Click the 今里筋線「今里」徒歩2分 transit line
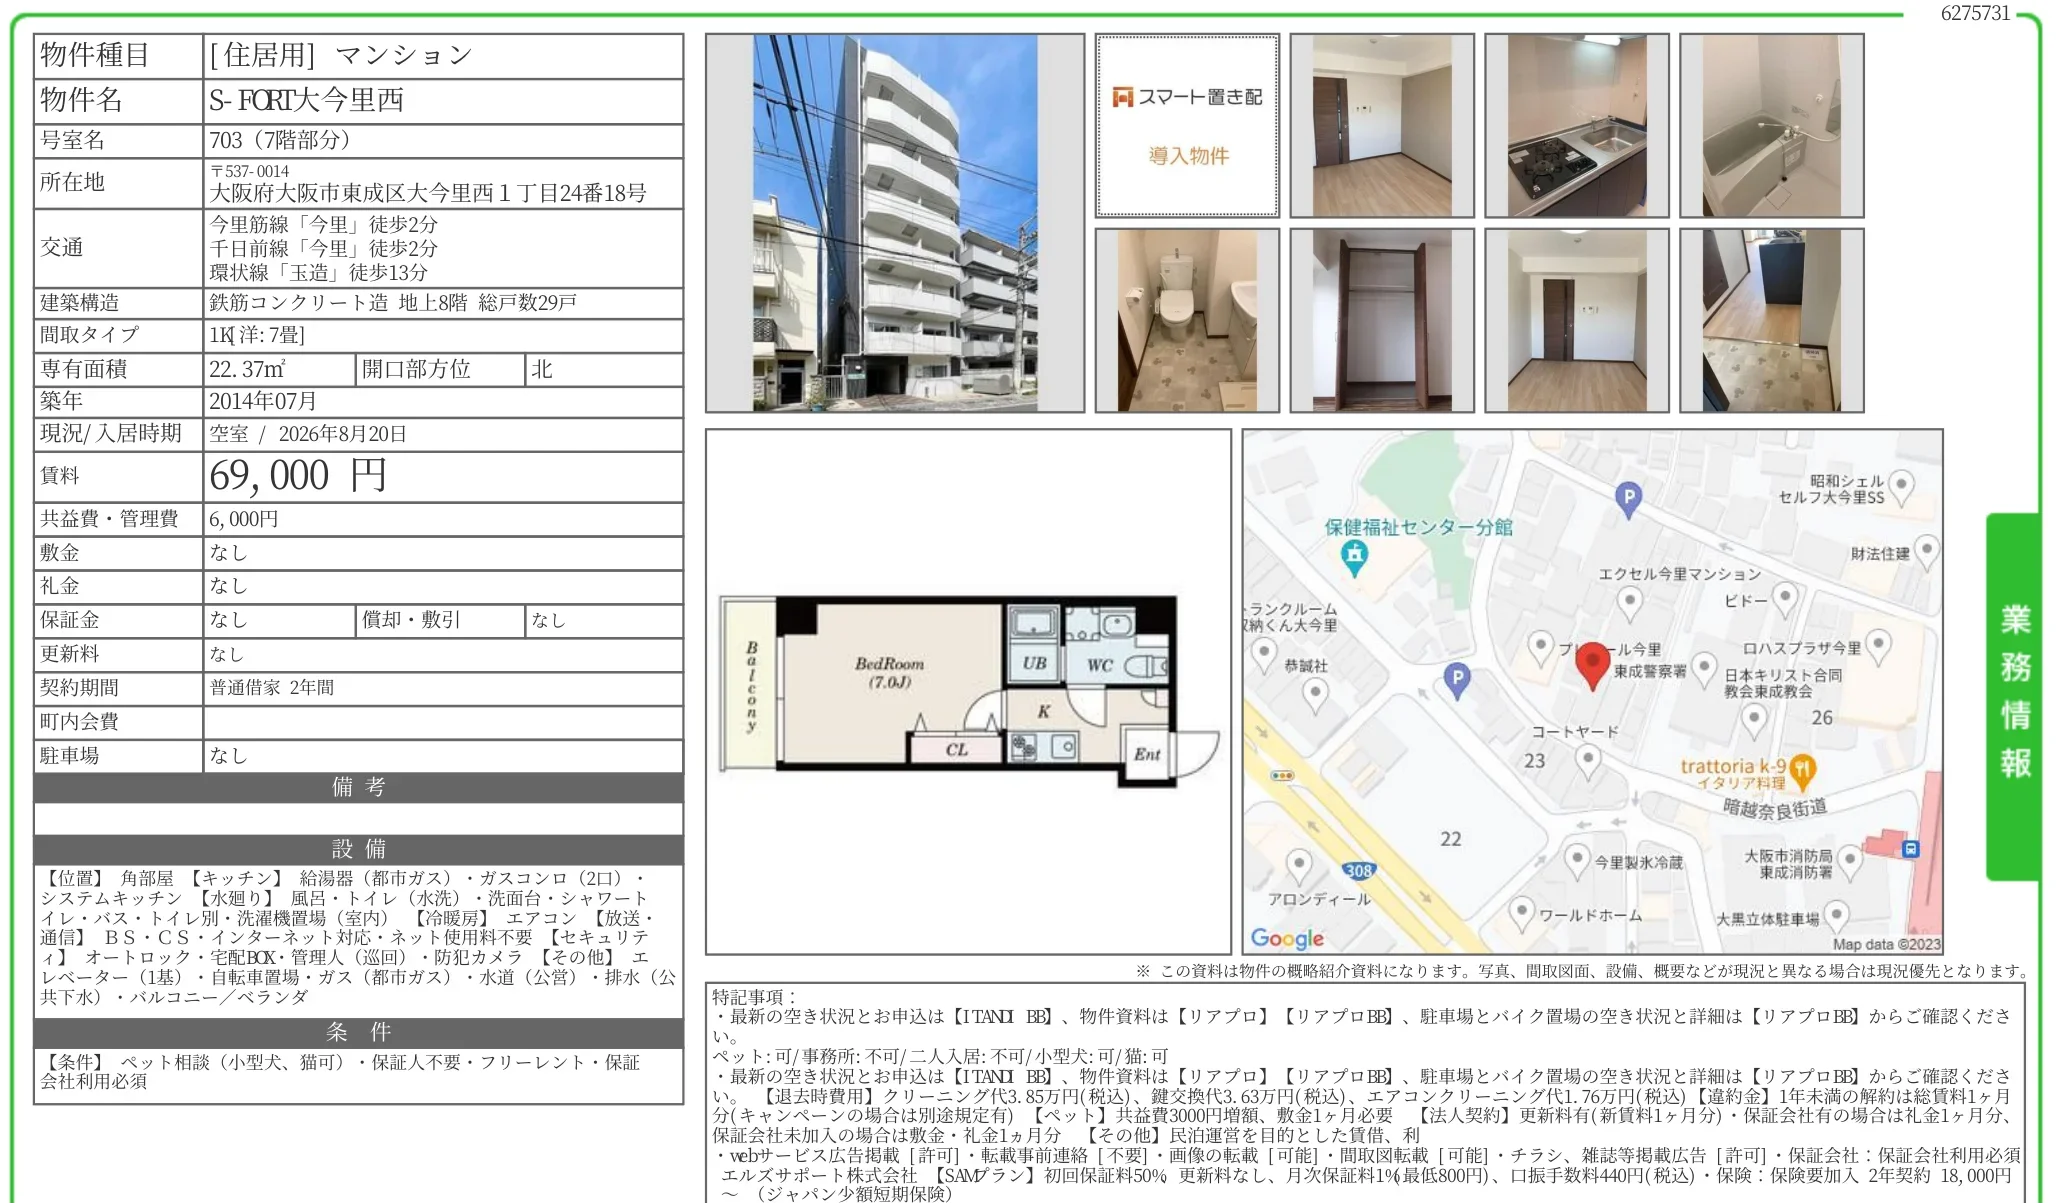The image size is (2056, 1203). pos(323,224)
